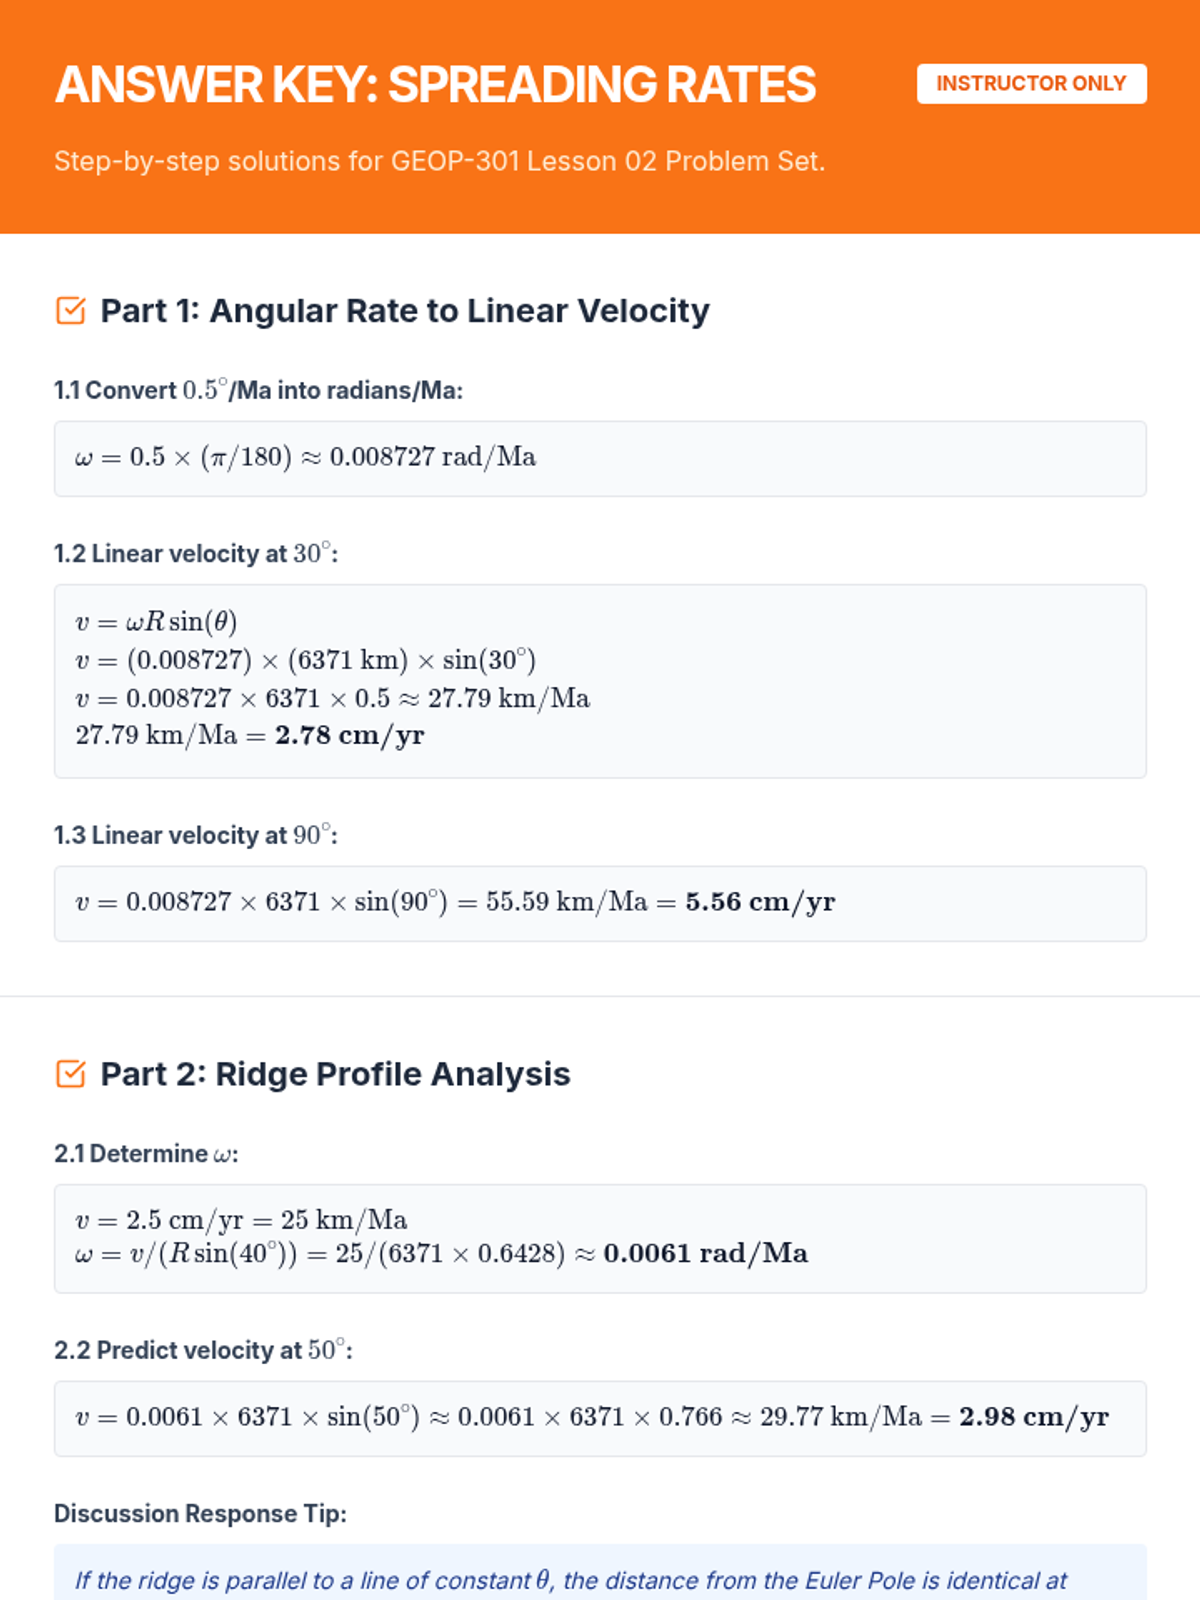Click the v = ωR sin(θ) equation line
1200x1600 pixels.
click(156, 622)
